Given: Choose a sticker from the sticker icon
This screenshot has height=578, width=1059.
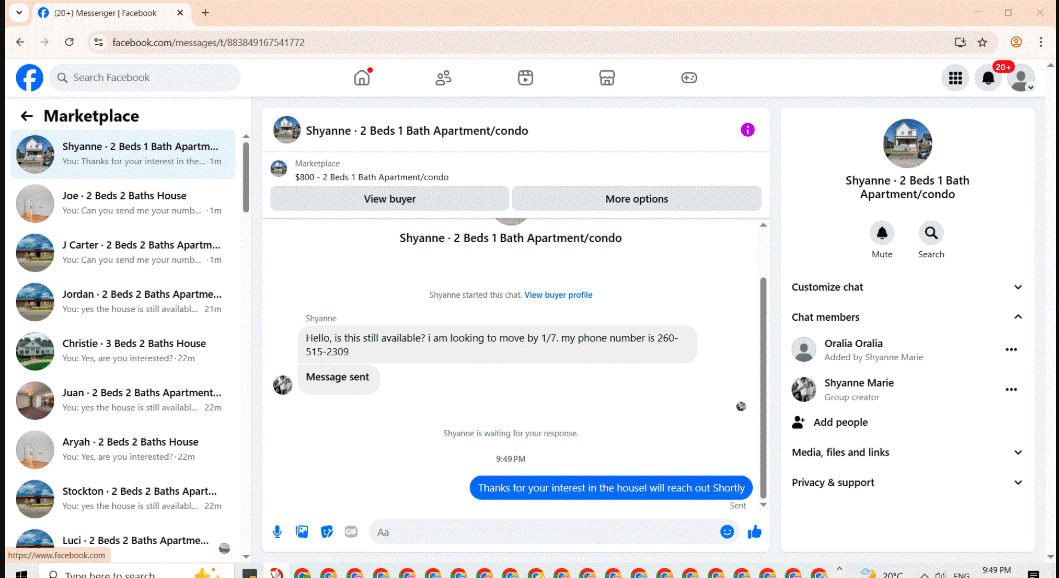Looking at the screenshot, I should tap(327, 532).
